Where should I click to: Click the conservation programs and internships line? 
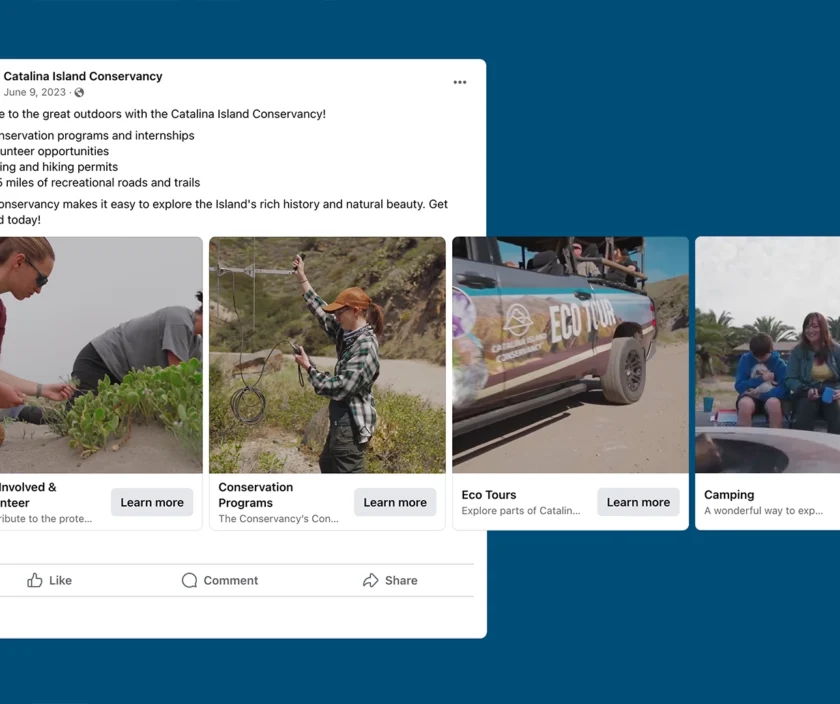(97, 136)
